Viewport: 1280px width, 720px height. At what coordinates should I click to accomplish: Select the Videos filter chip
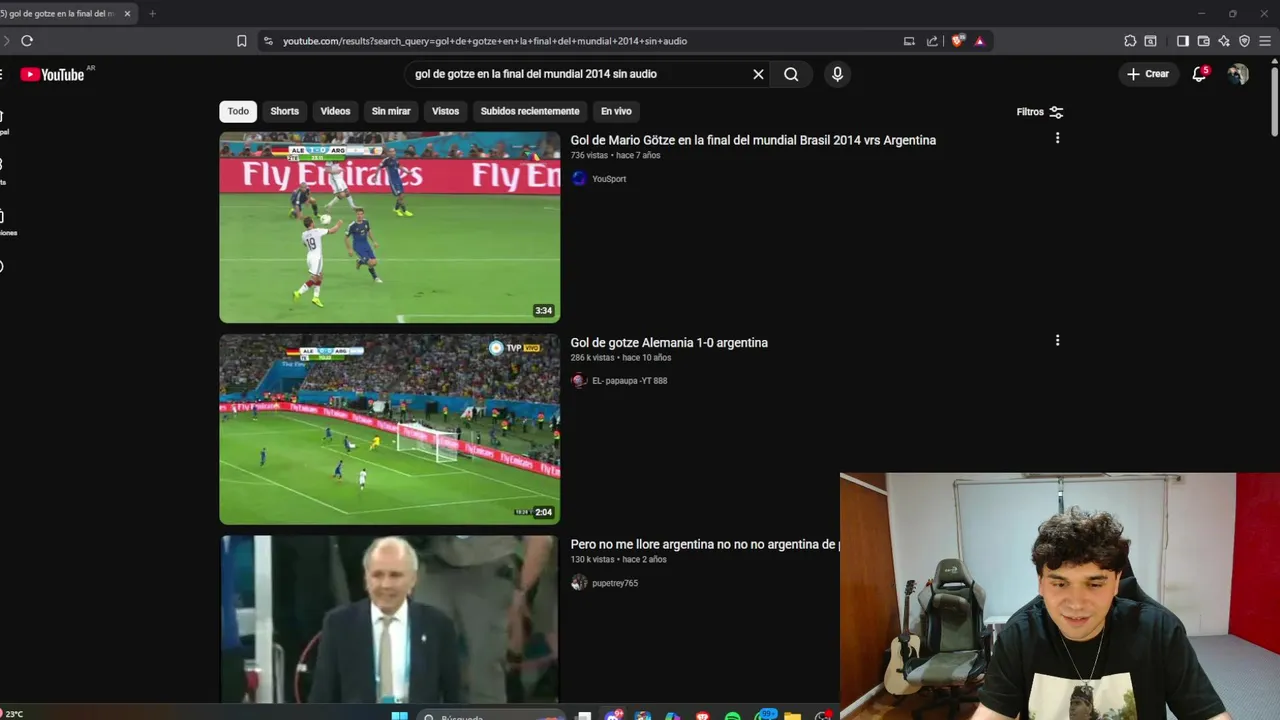(x=335, y=111)
